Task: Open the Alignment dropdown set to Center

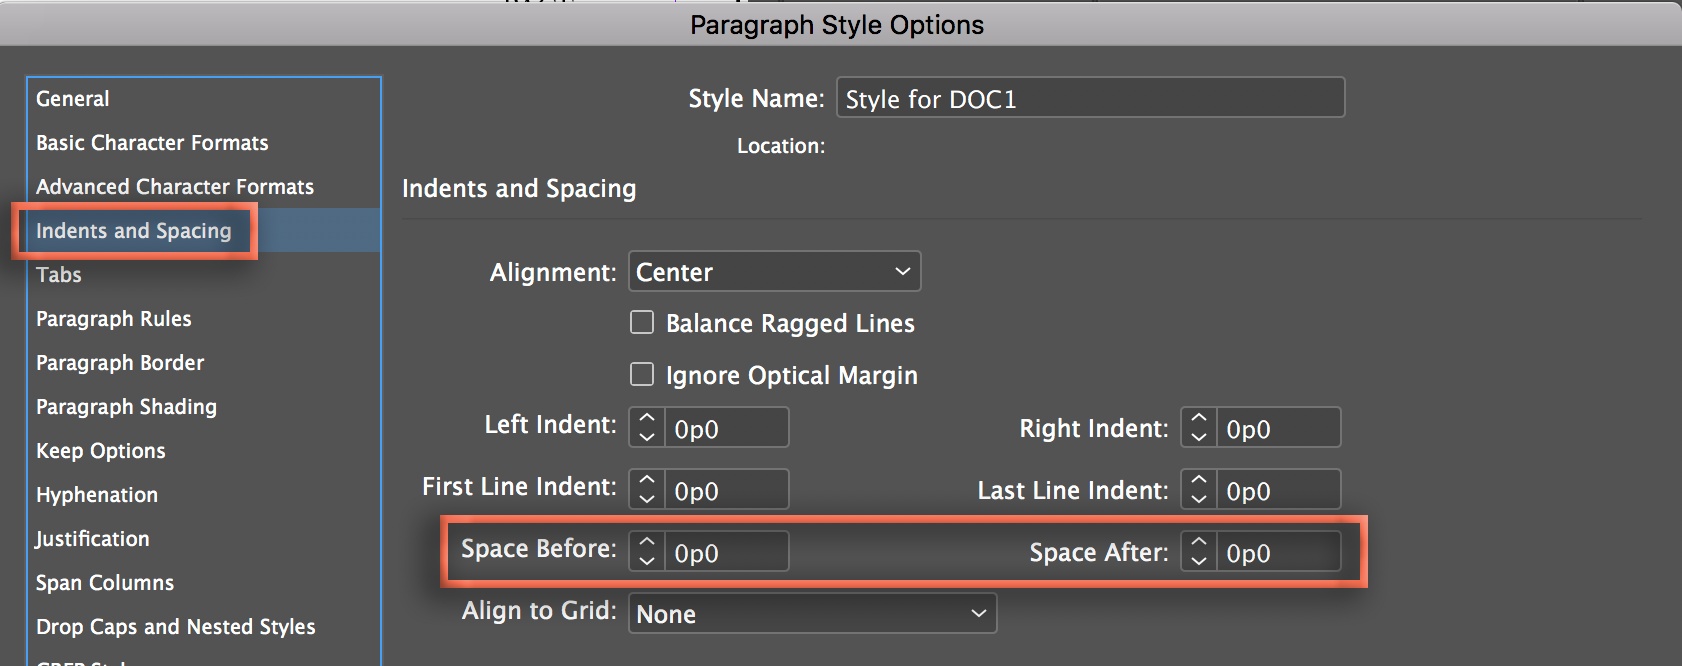Action: point(774,272)
